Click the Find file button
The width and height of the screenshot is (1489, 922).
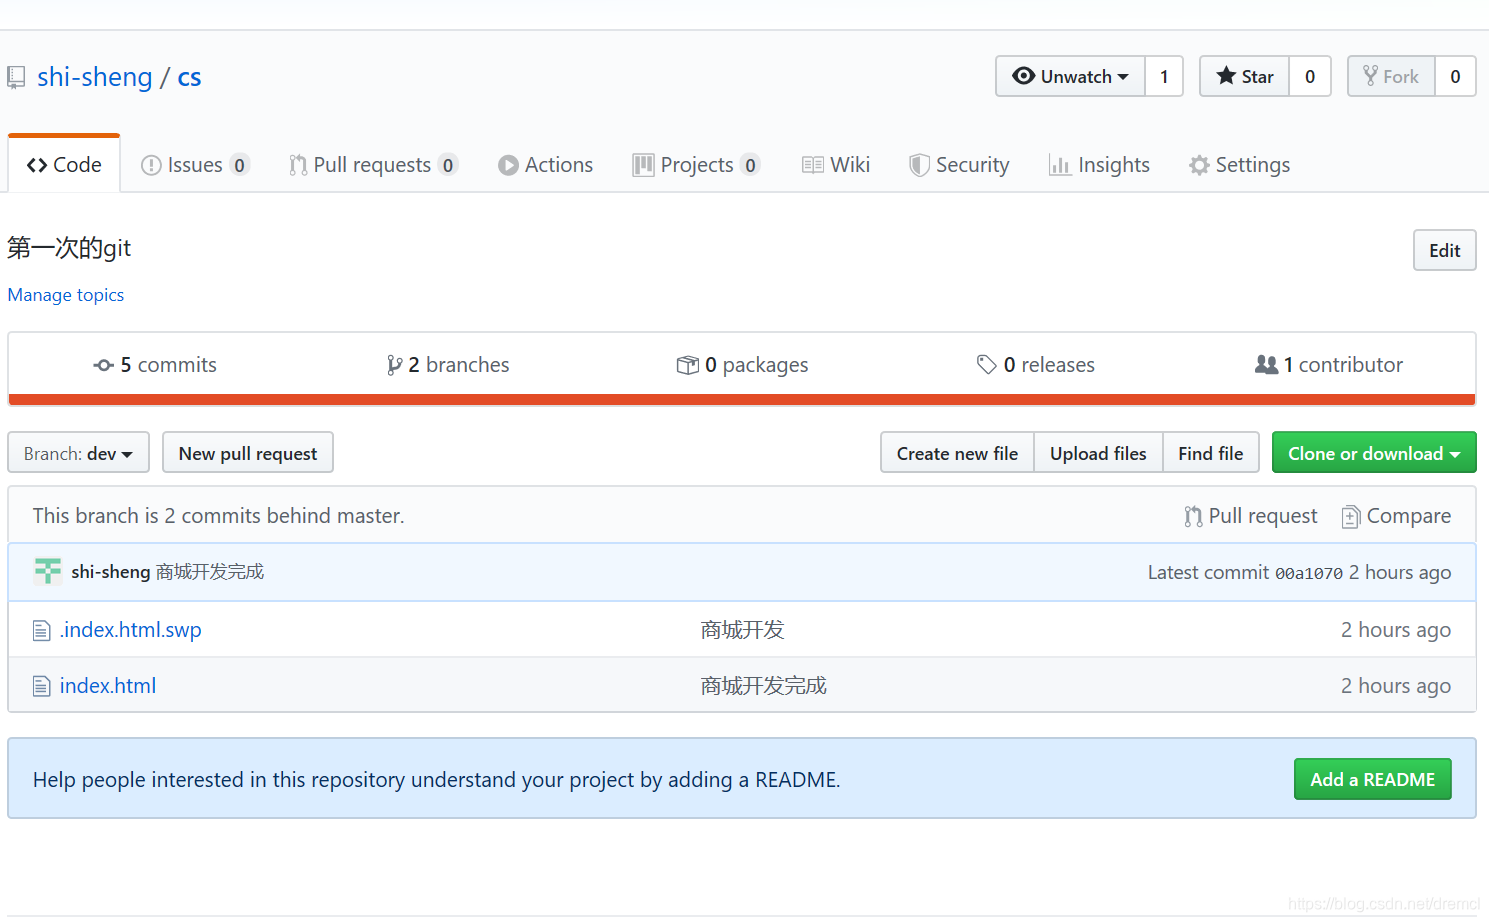pyautogui.click(x=1210, y=453)
